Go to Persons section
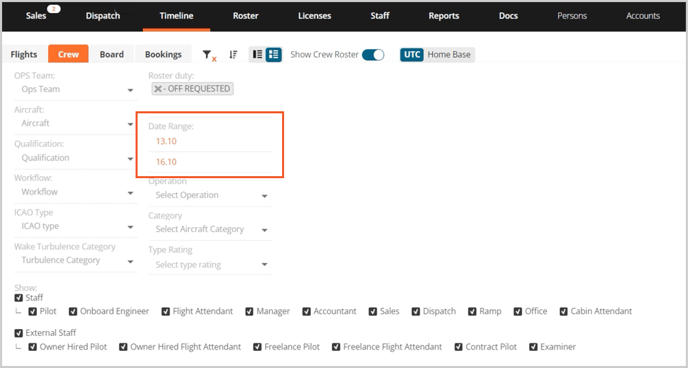 572,16
